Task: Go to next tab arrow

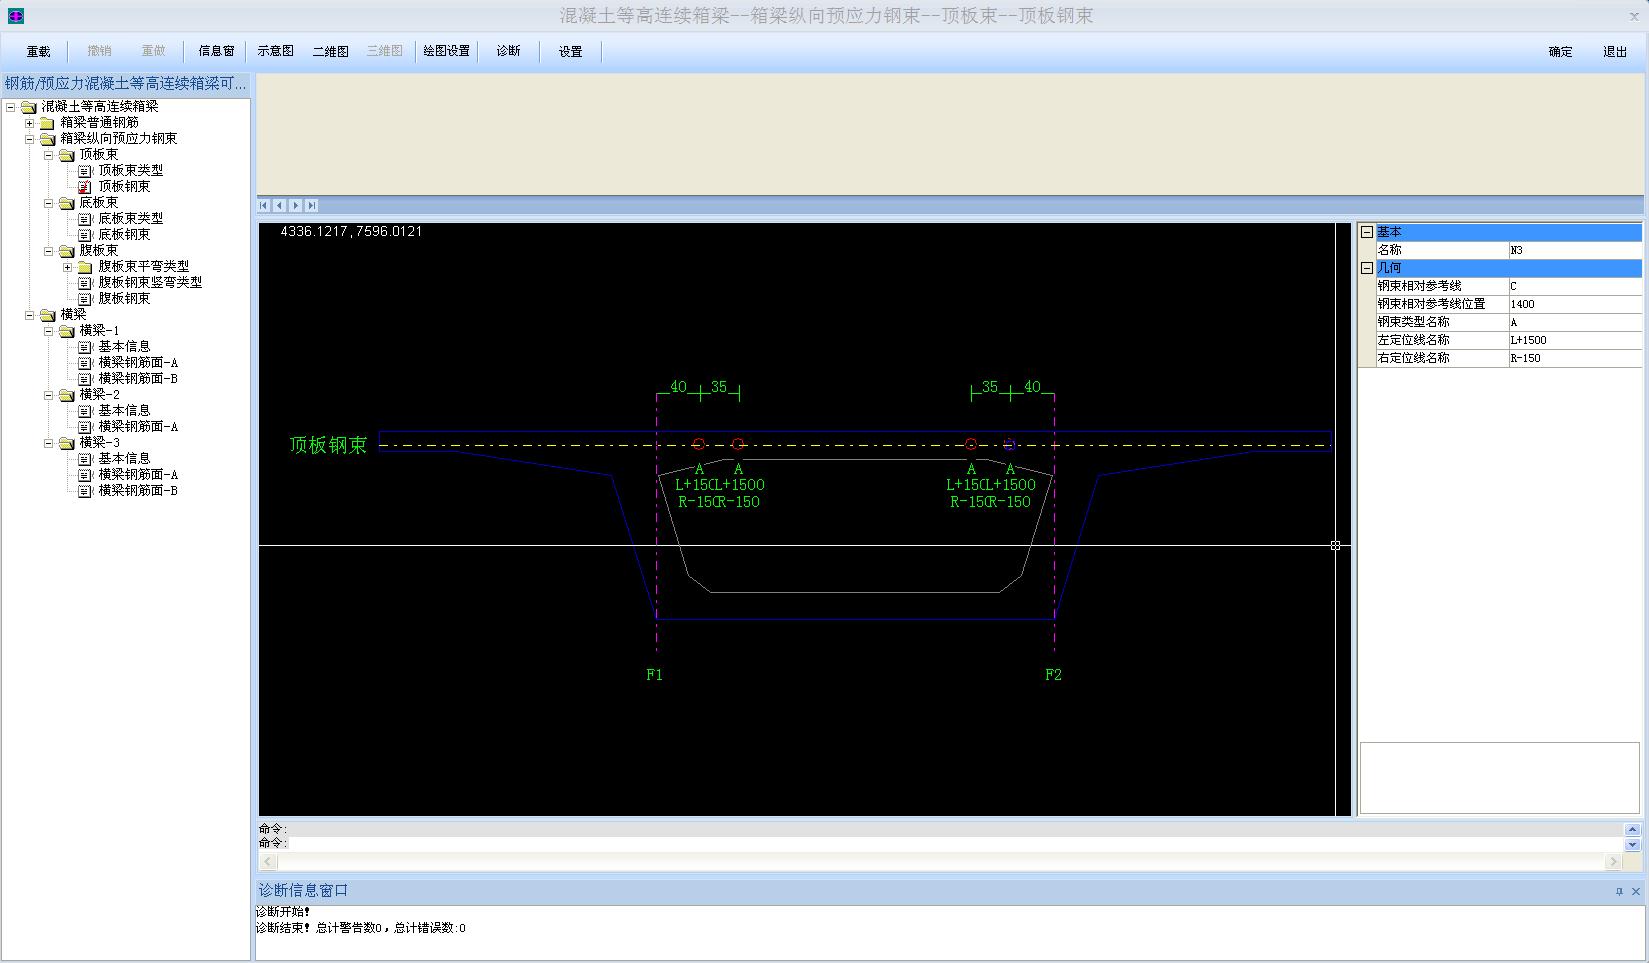Action: tap(296, 205)
